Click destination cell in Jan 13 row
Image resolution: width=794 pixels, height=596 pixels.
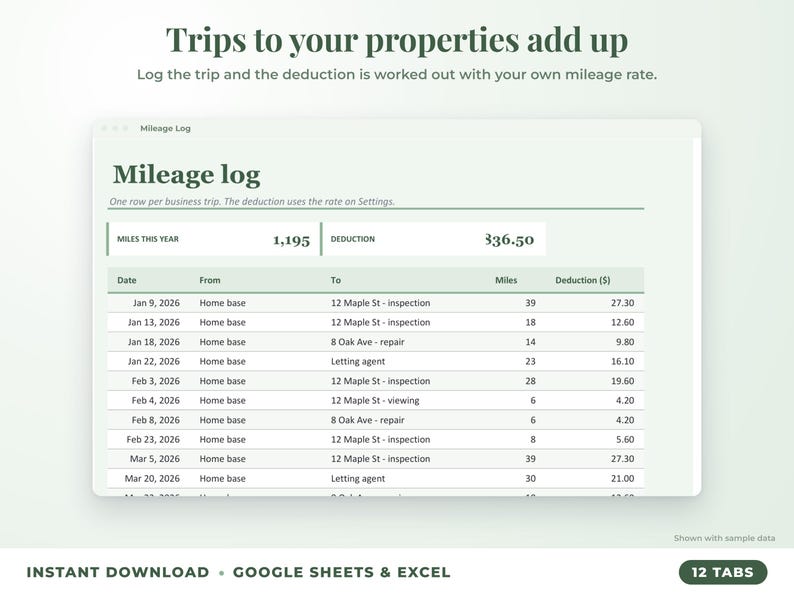(380, 322)
